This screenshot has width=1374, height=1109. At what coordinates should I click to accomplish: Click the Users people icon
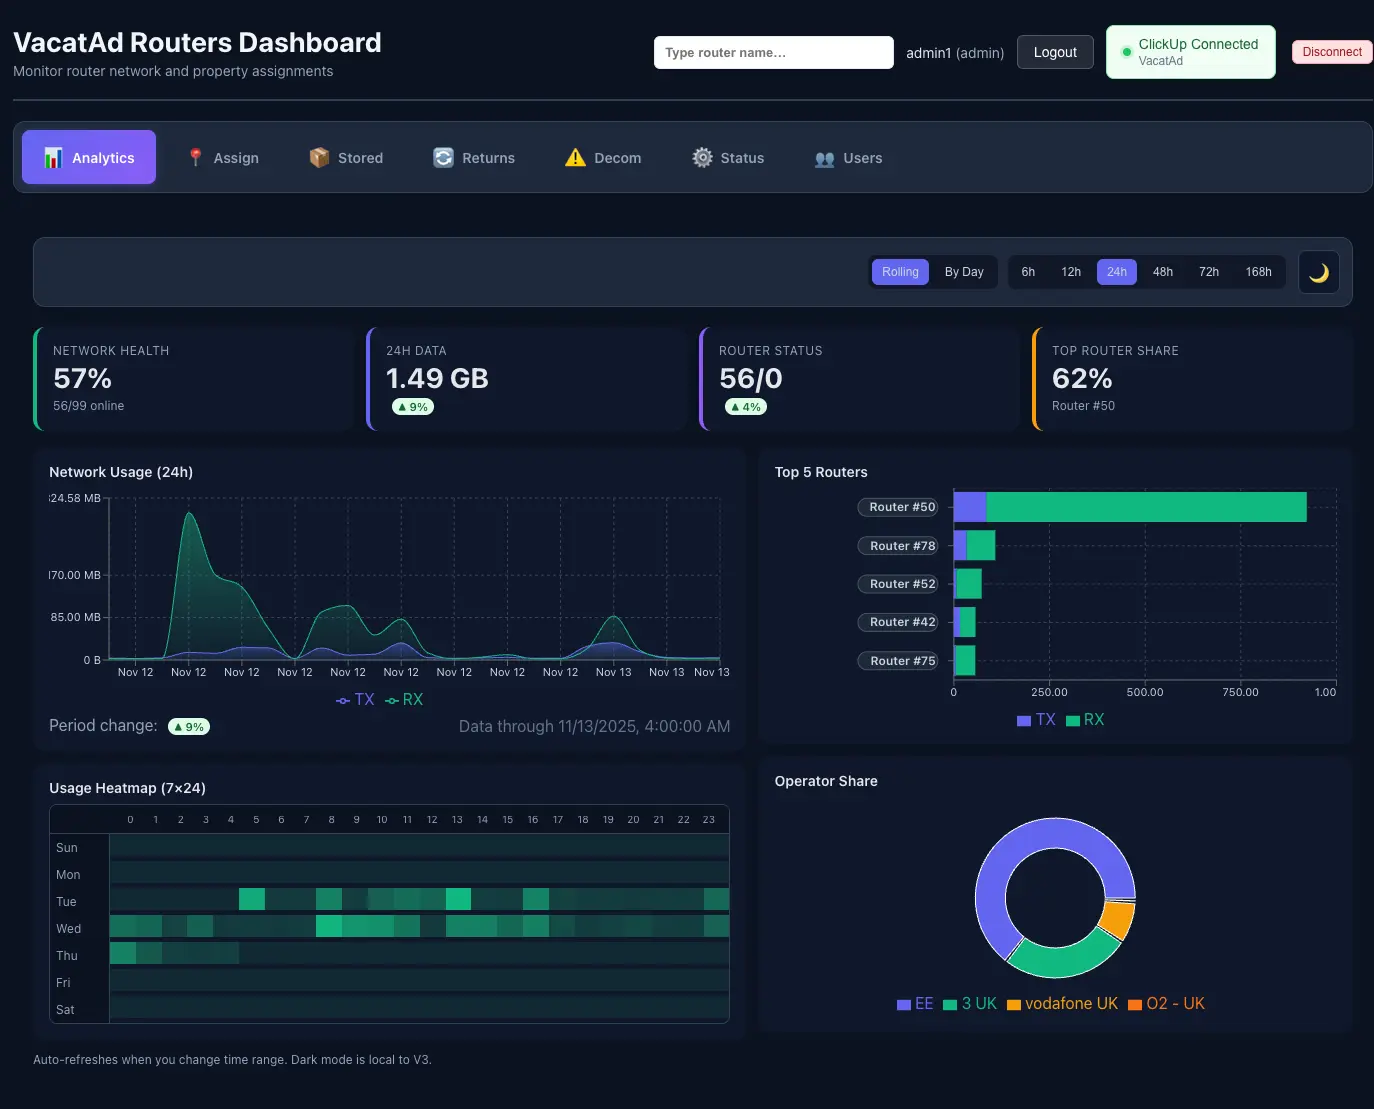pyautogui.click(x=823, y=158)
